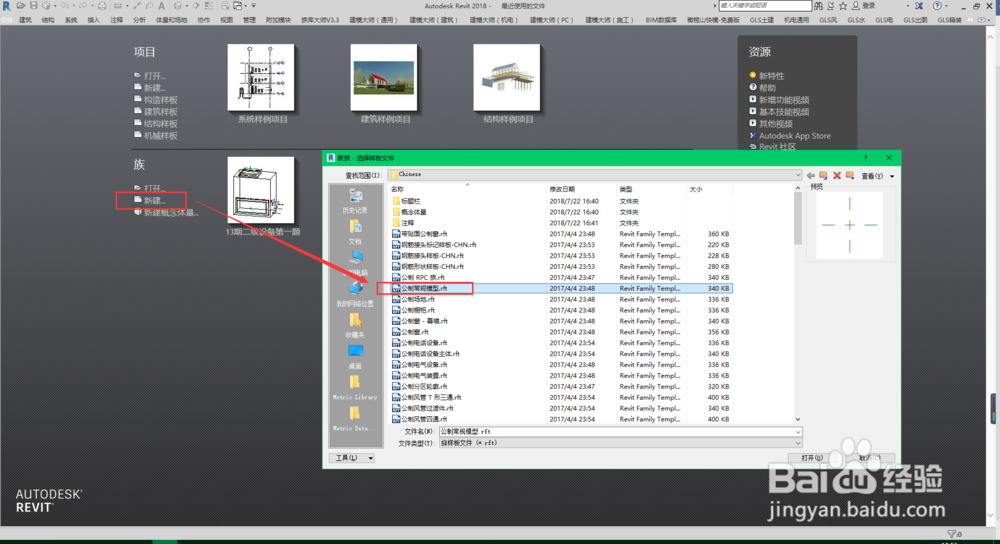Image resolution: width=1000 pixels, height=544 pixels.
Task: Open 桌面 place in dialog sidebar
Action: (355, 357)
